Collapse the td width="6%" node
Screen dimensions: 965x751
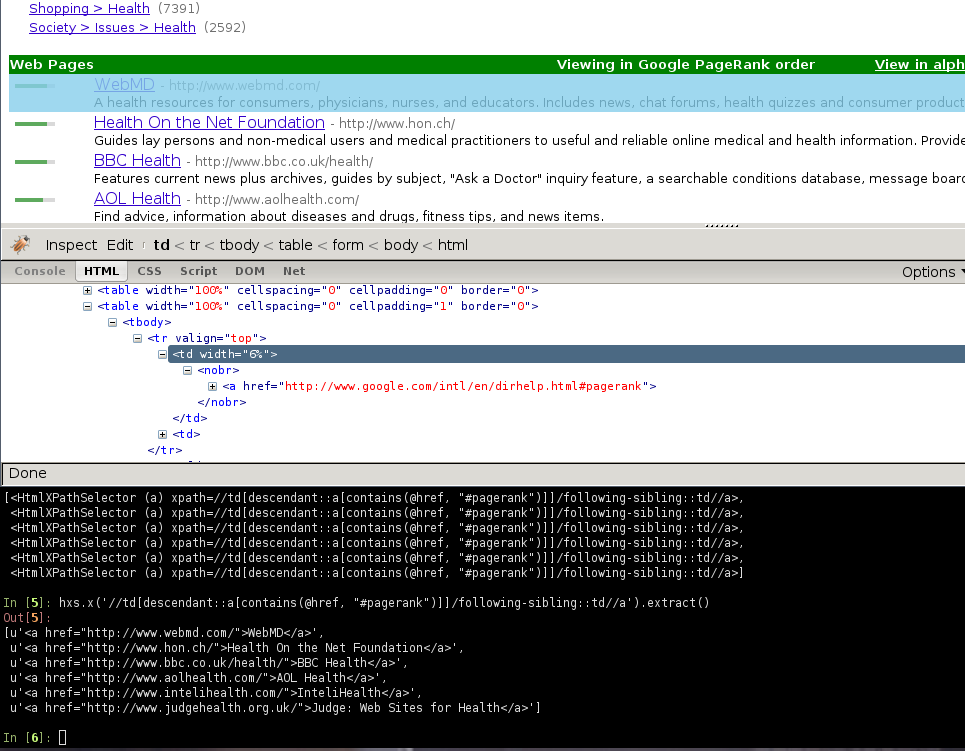pos(163,355)
